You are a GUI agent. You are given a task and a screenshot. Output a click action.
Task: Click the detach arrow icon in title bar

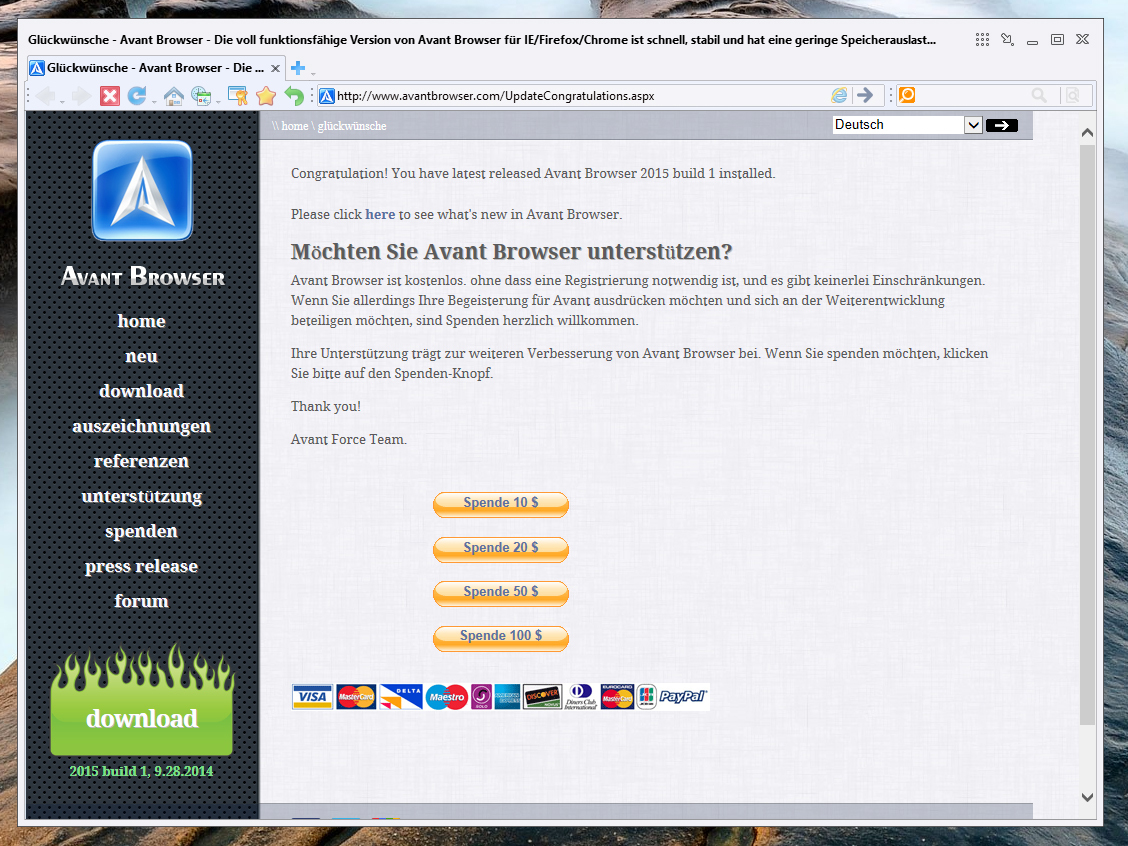[x=1007, y=40]
